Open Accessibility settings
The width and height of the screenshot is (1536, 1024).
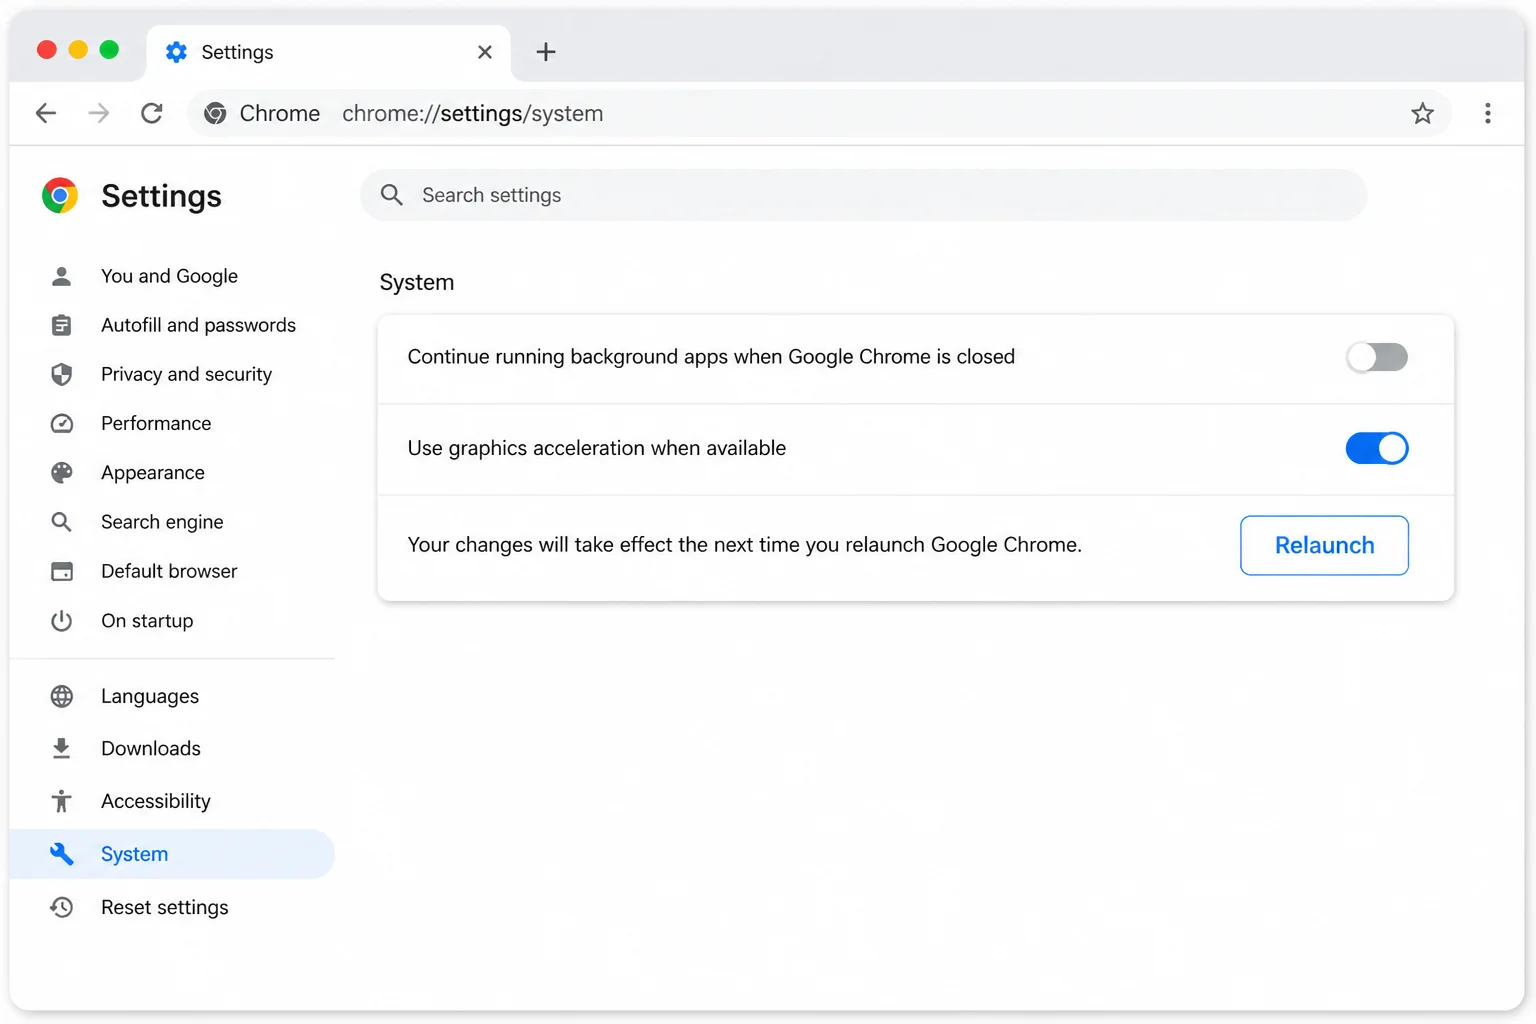[172, 801]
